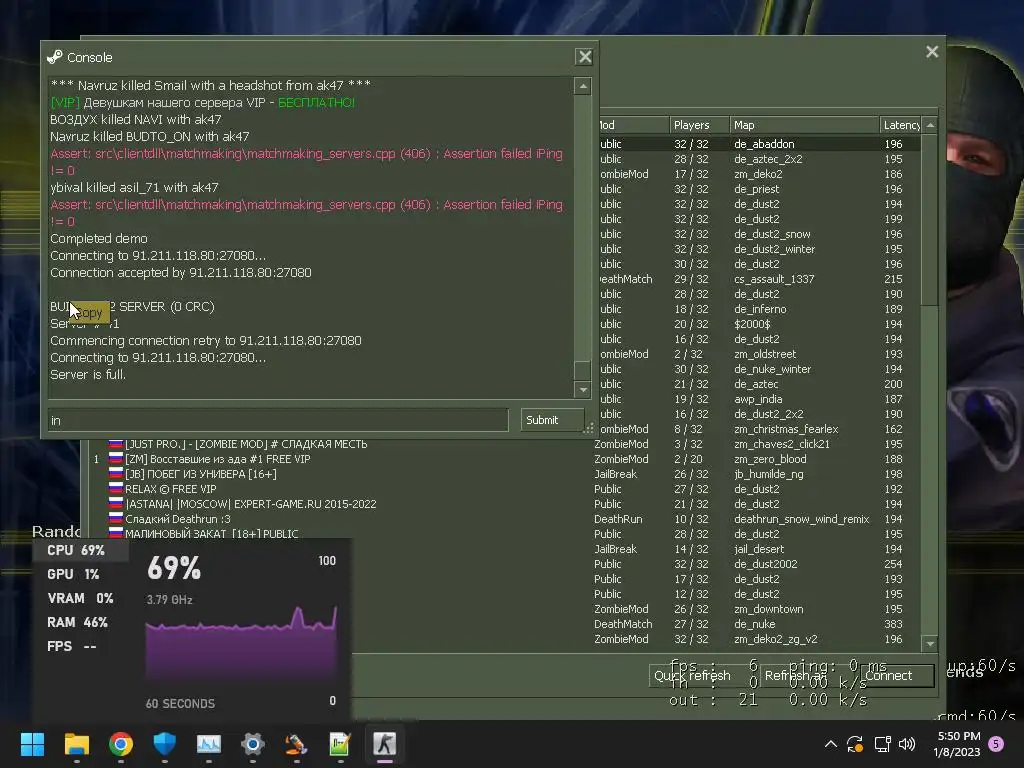
Task: Select jail_desert server row
Action: pyautogui.click(x=637, y=549)
